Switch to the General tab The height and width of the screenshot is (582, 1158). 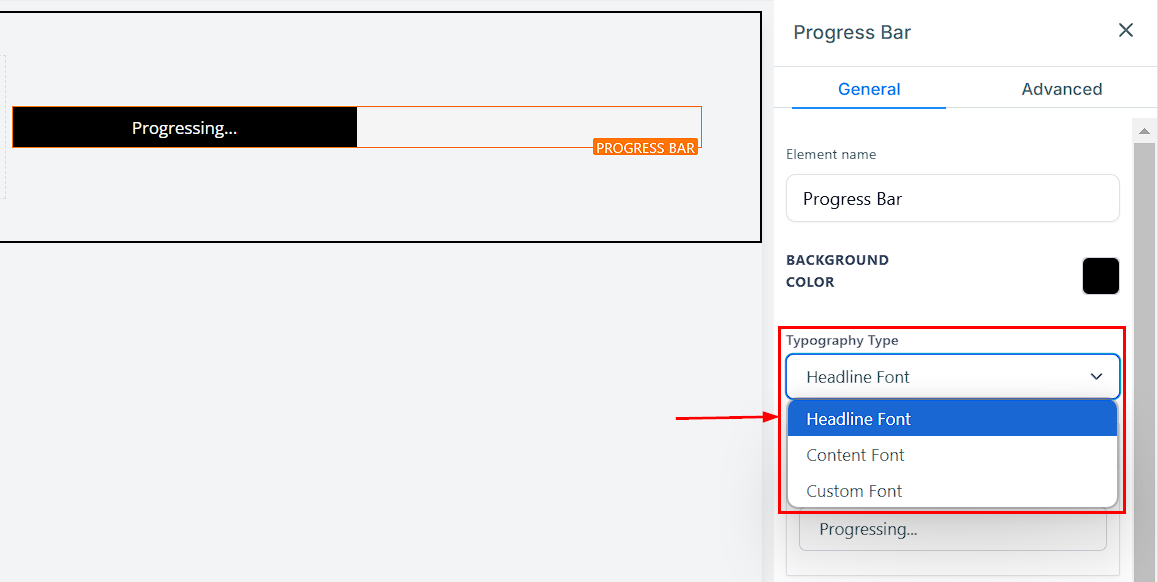tap(869, 89)
